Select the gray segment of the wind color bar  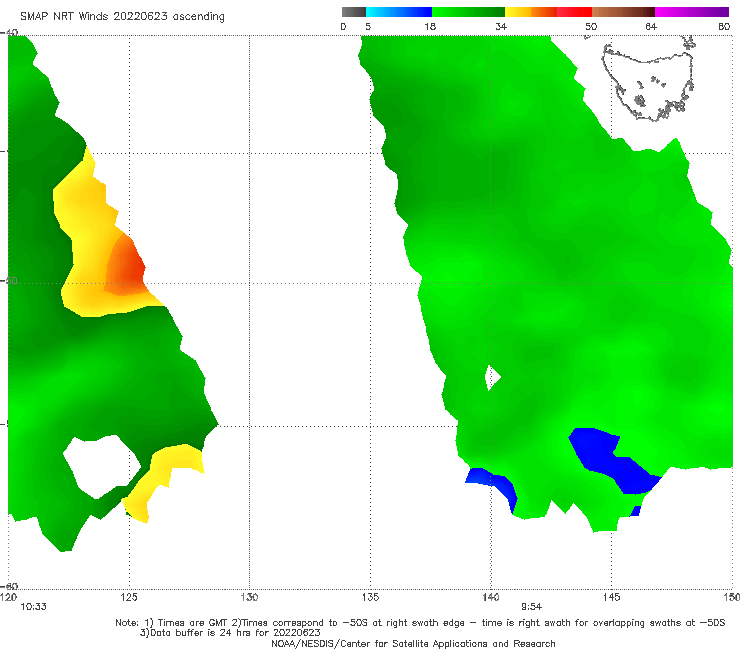tap(353, 12)
